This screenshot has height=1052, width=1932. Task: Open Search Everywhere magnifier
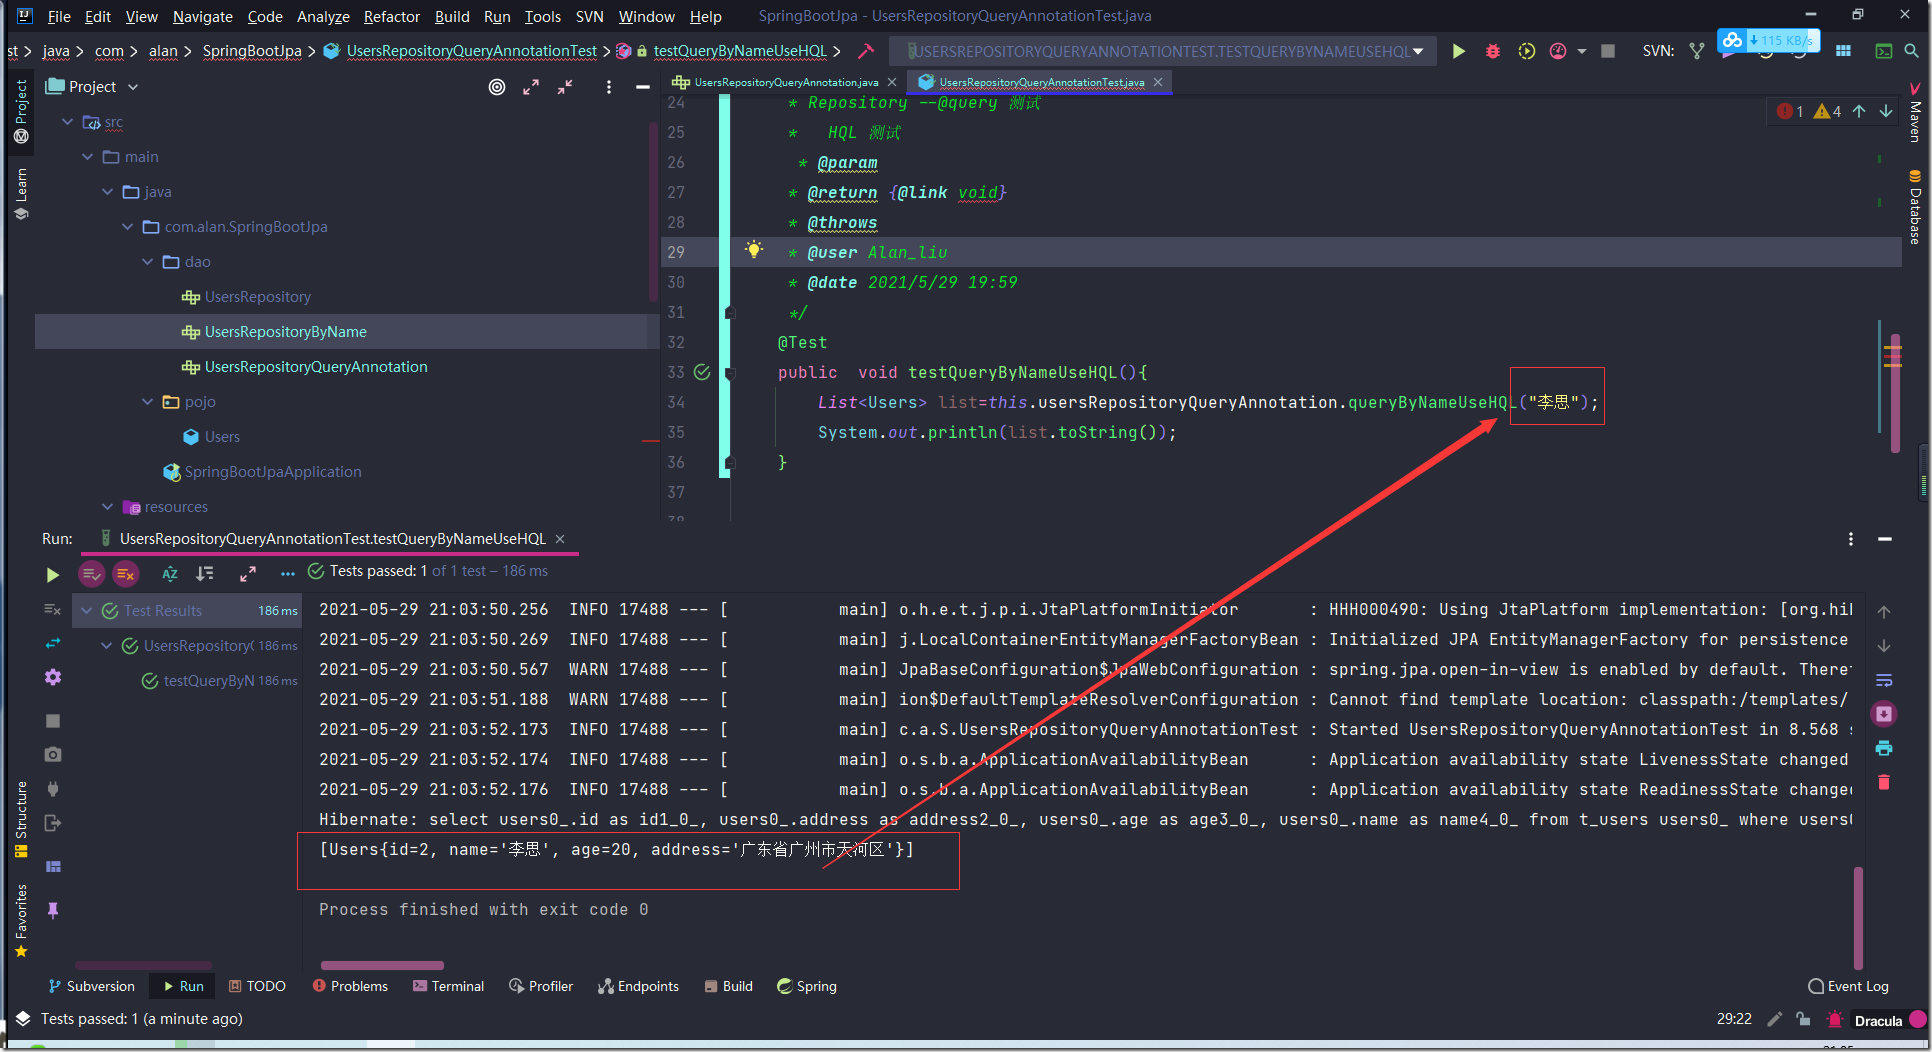[x=1911, y=51]
